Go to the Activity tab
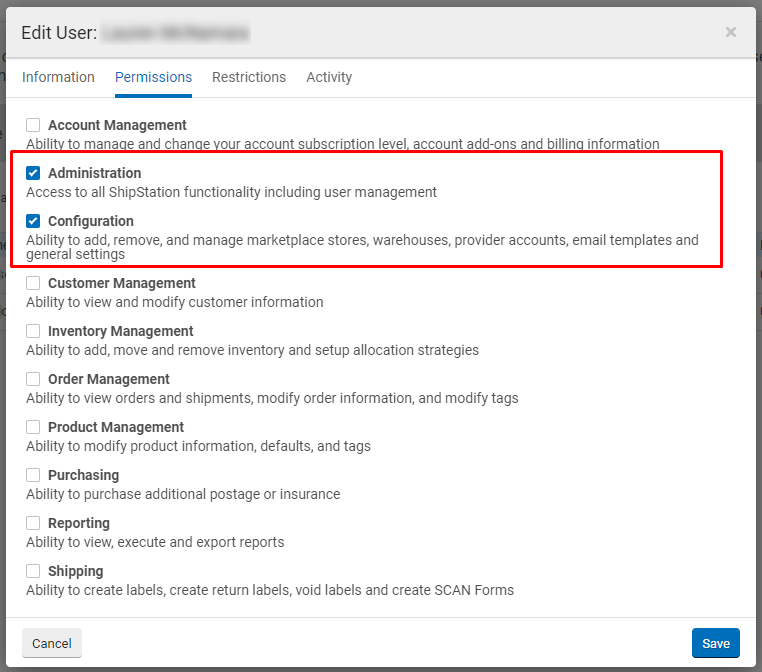This screenshot has height=672, width=762. pos(329,77)
